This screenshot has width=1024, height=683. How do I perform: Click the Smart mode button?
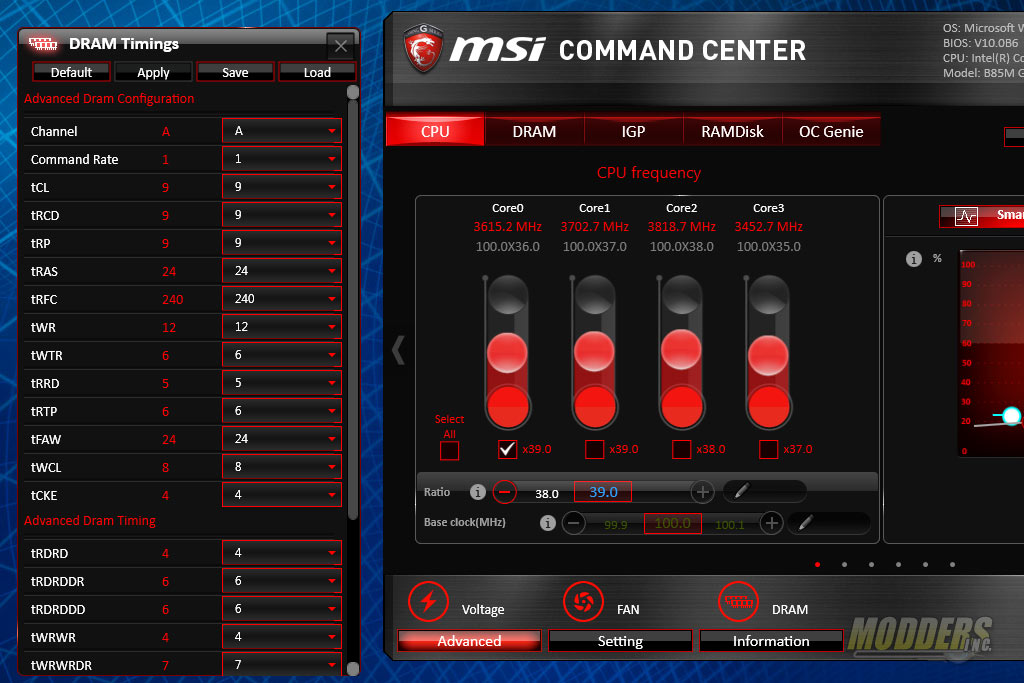[x=982, y=215]
